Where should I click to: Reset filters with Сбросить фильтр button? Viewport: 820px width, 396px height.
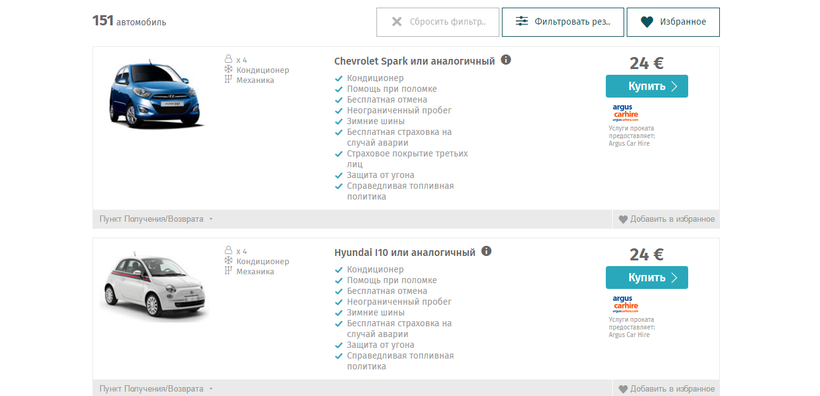click(x=438, y=22)
